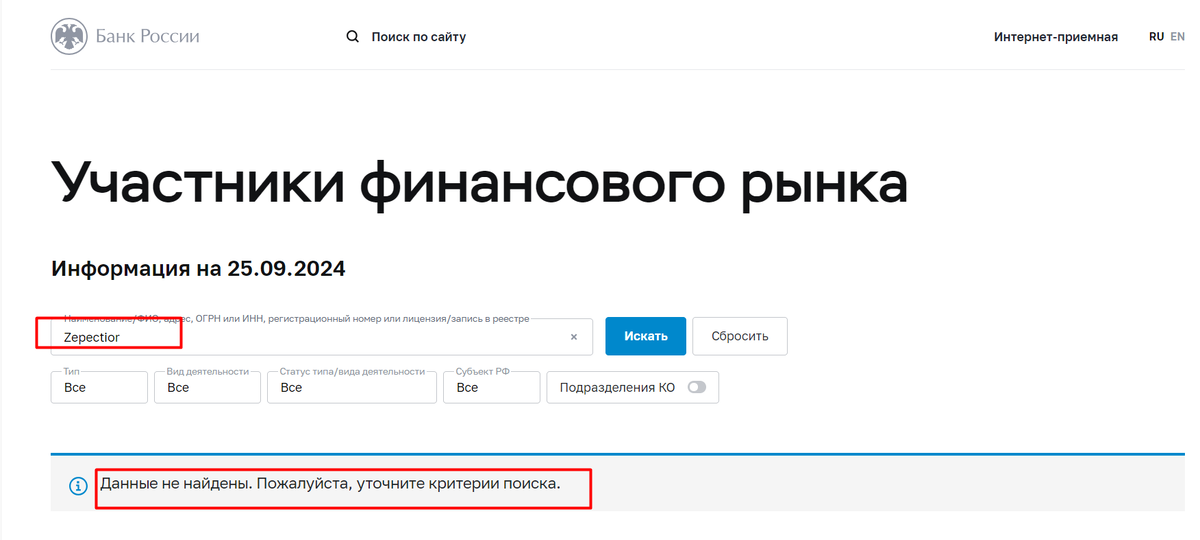Clear search field with the x icon
This screenshot has height=540, width=1200.
[574, 337]
